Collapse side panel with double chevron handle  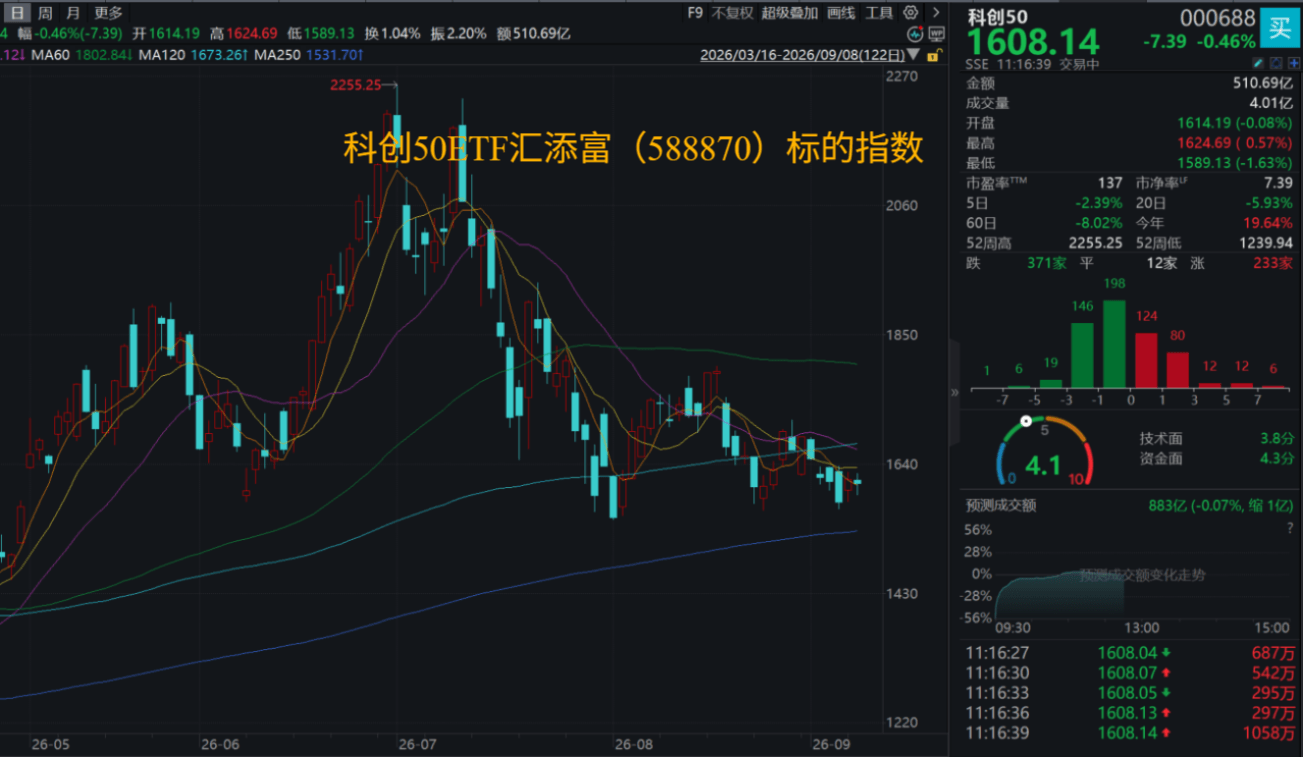(x=954, y=392)
